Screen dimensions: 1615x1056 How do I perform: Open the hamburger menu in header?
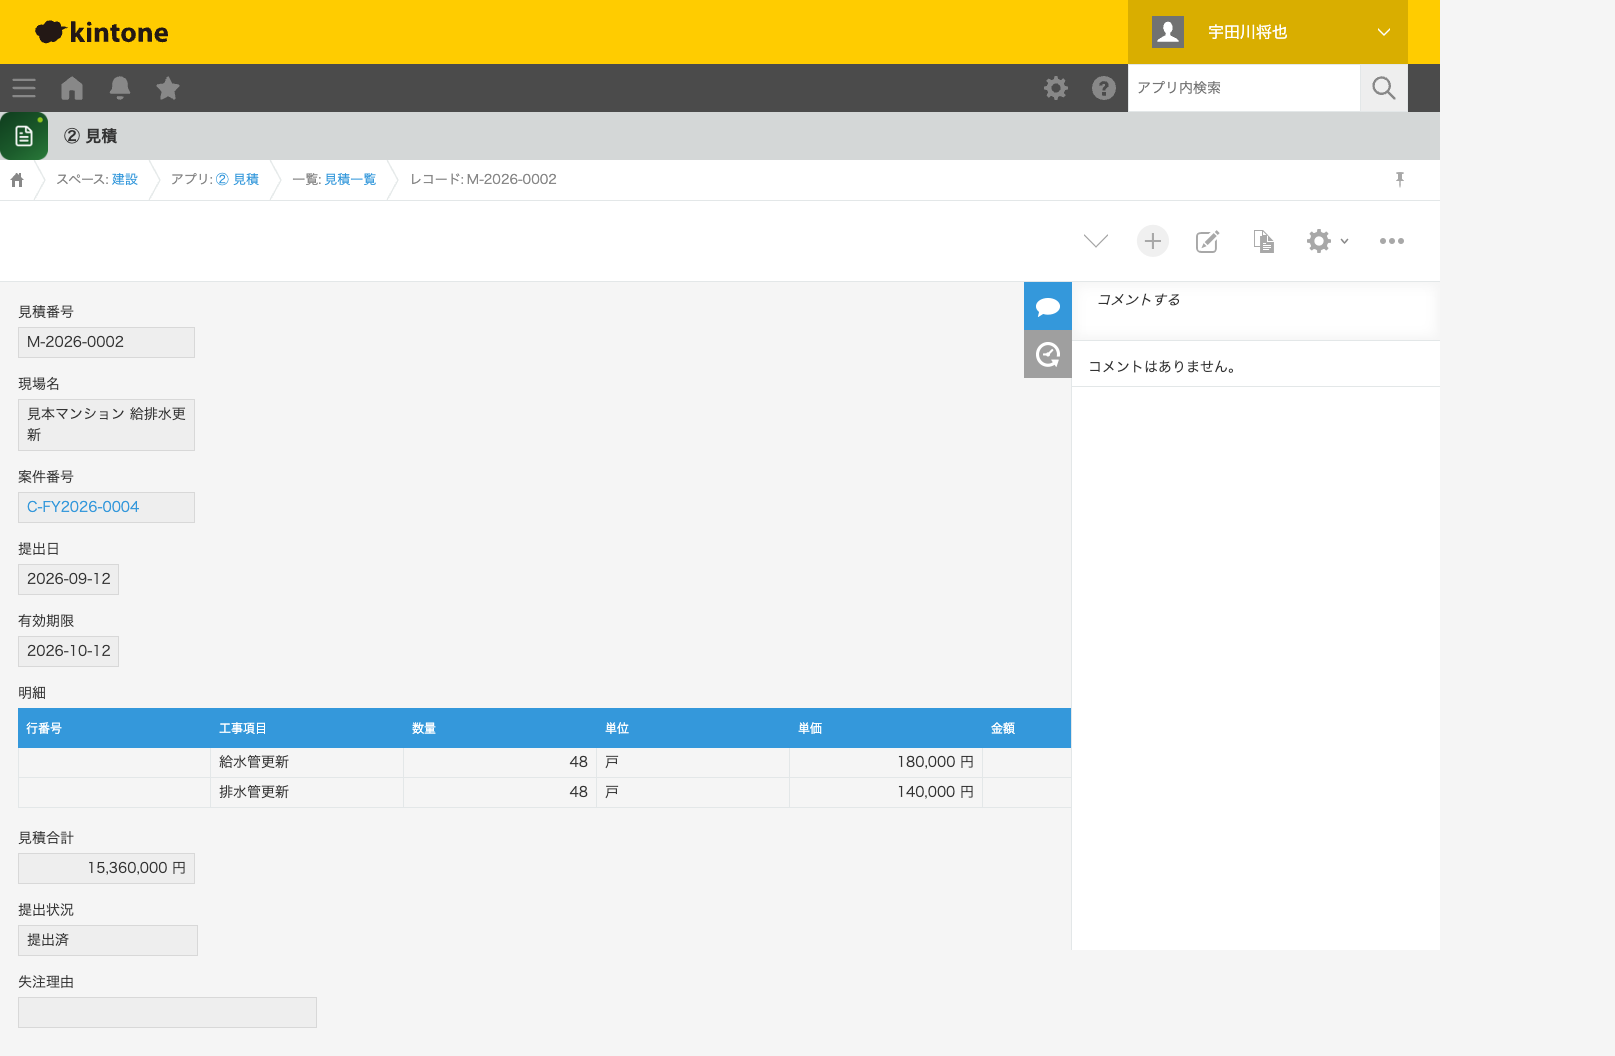24,88
